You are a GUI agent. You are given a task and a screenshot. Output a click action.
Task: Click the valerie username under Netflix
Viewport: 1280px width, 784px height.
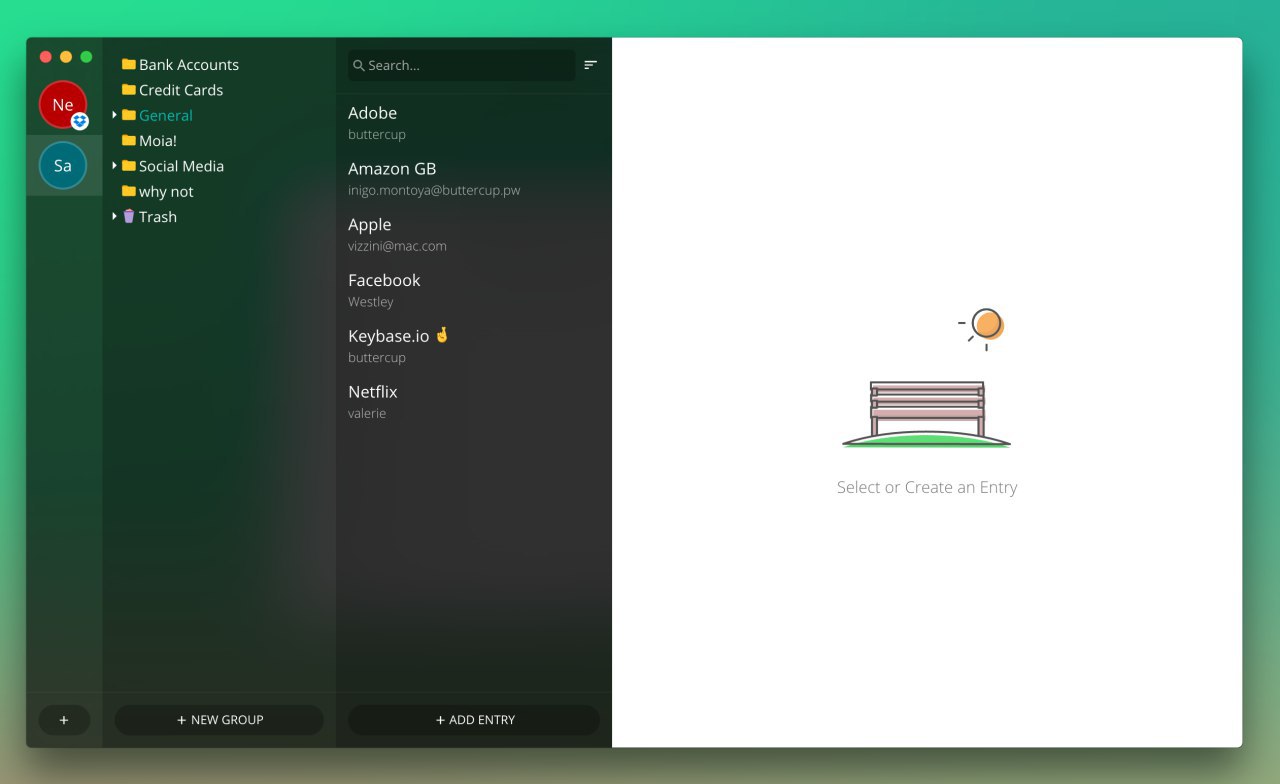[x=367, y=414]
